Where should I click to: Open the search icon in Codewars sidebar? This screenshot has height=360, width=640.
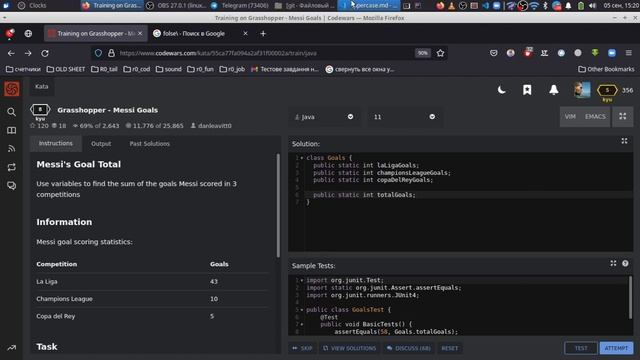click(11, 112)
